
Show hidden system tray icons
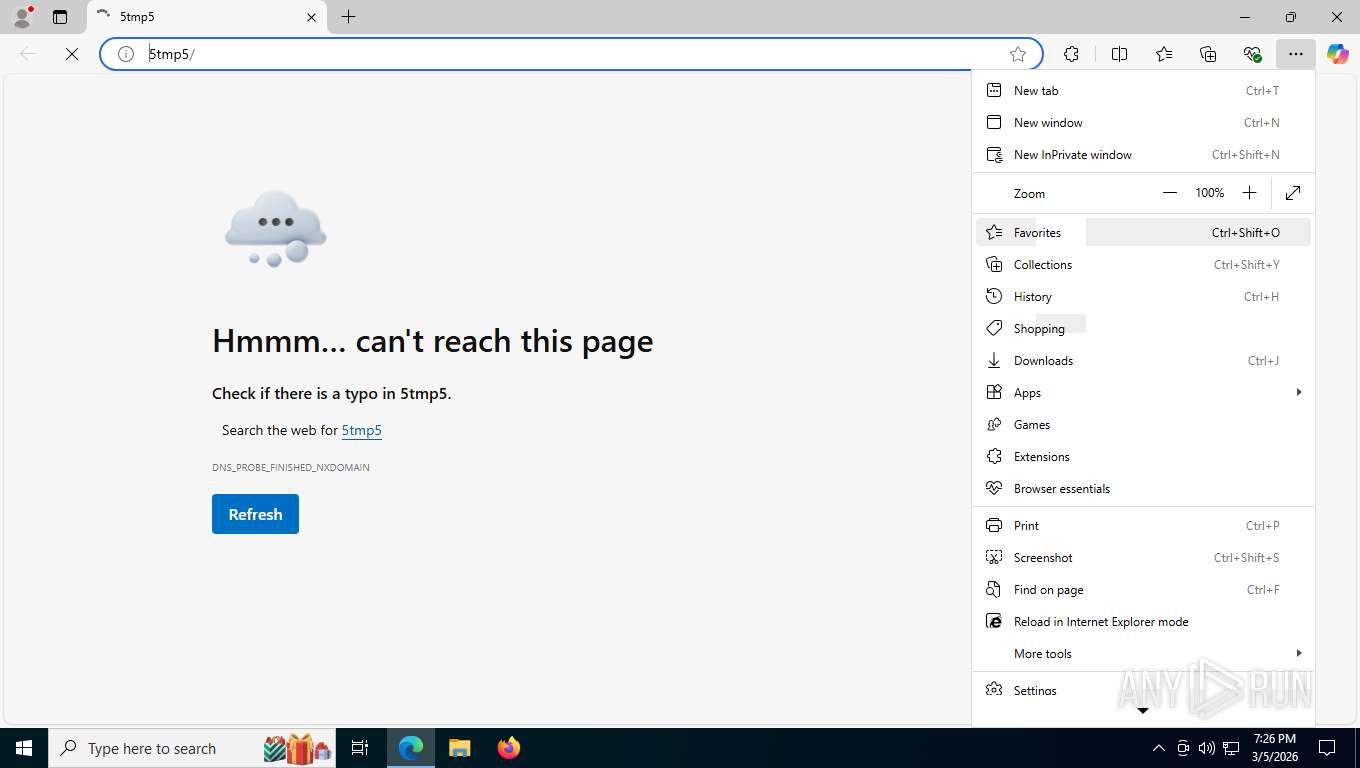coord(1159,748)
